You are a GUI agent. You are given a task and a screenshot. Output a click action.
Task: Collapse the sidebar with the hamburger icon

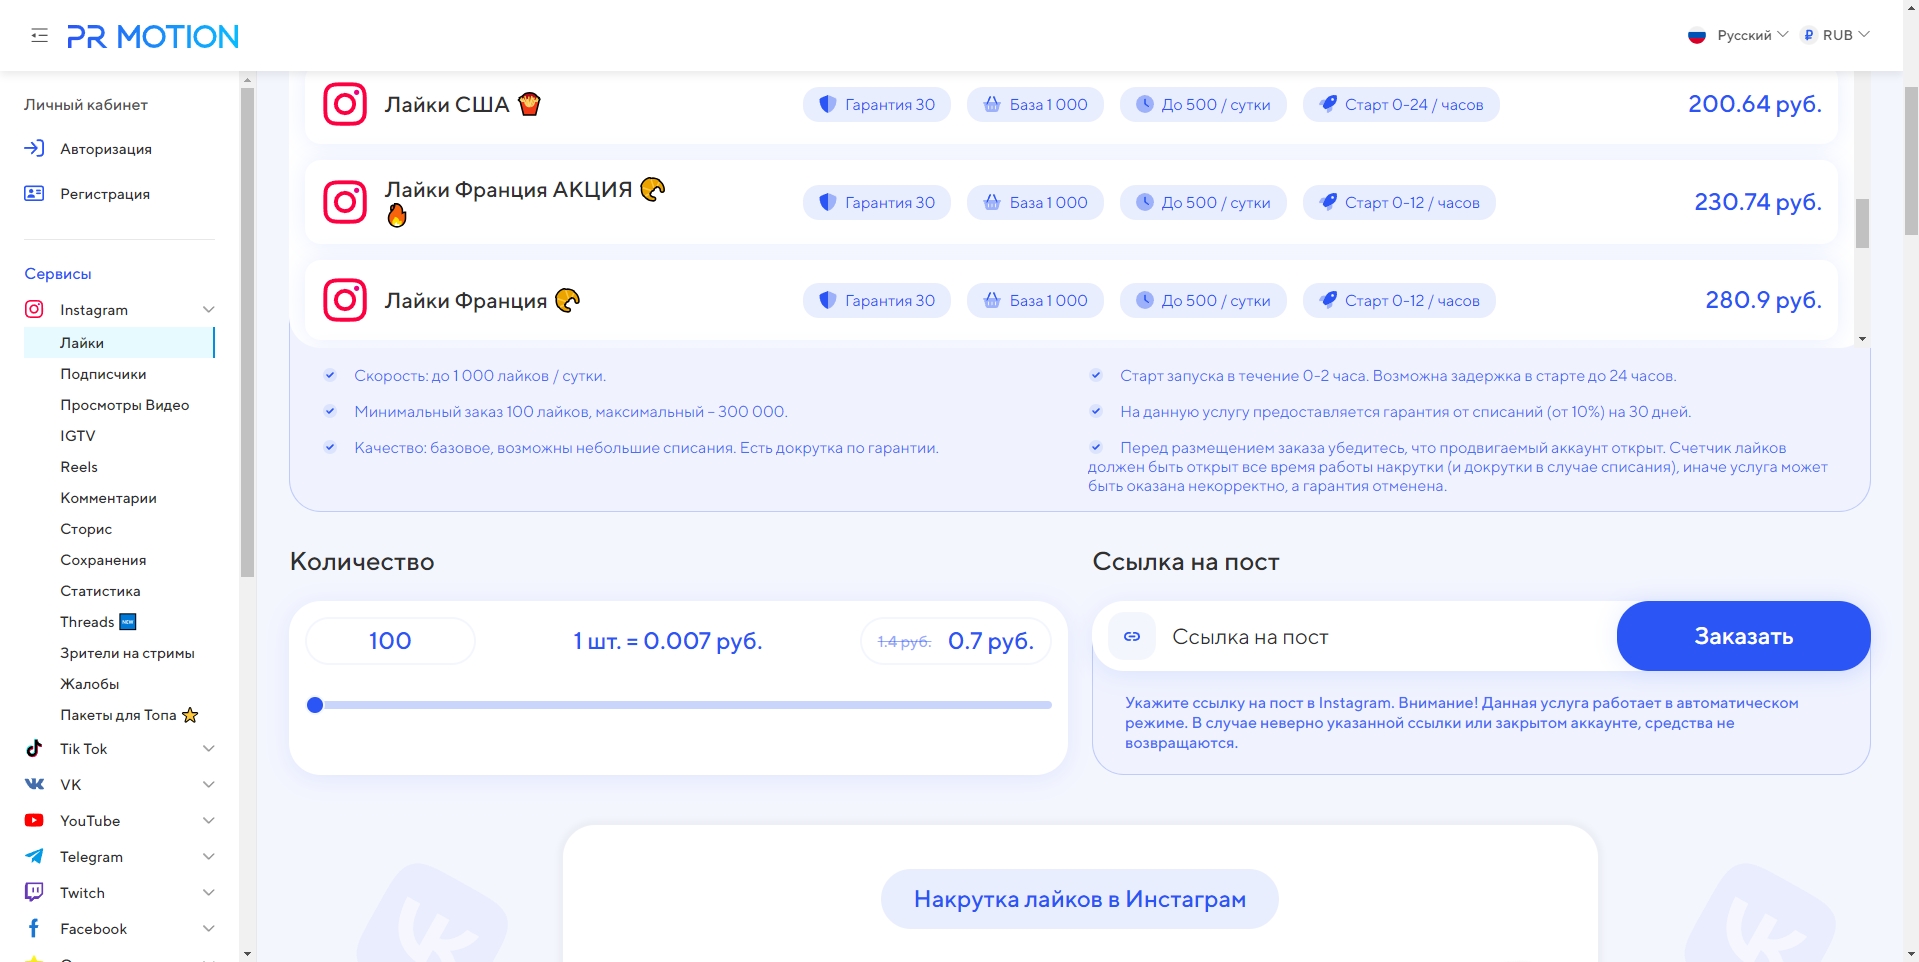(x=40, y=36)
